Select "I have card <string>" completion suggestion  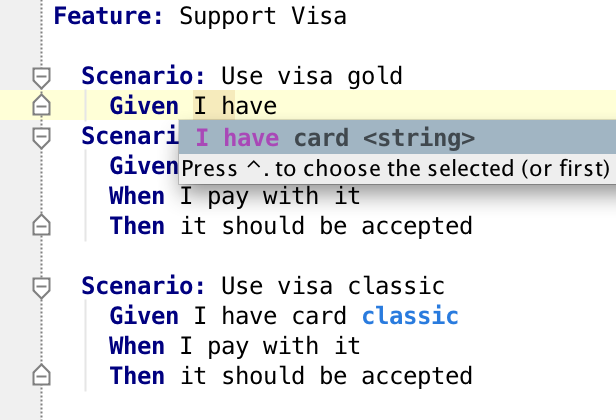[x=397, y=138]
